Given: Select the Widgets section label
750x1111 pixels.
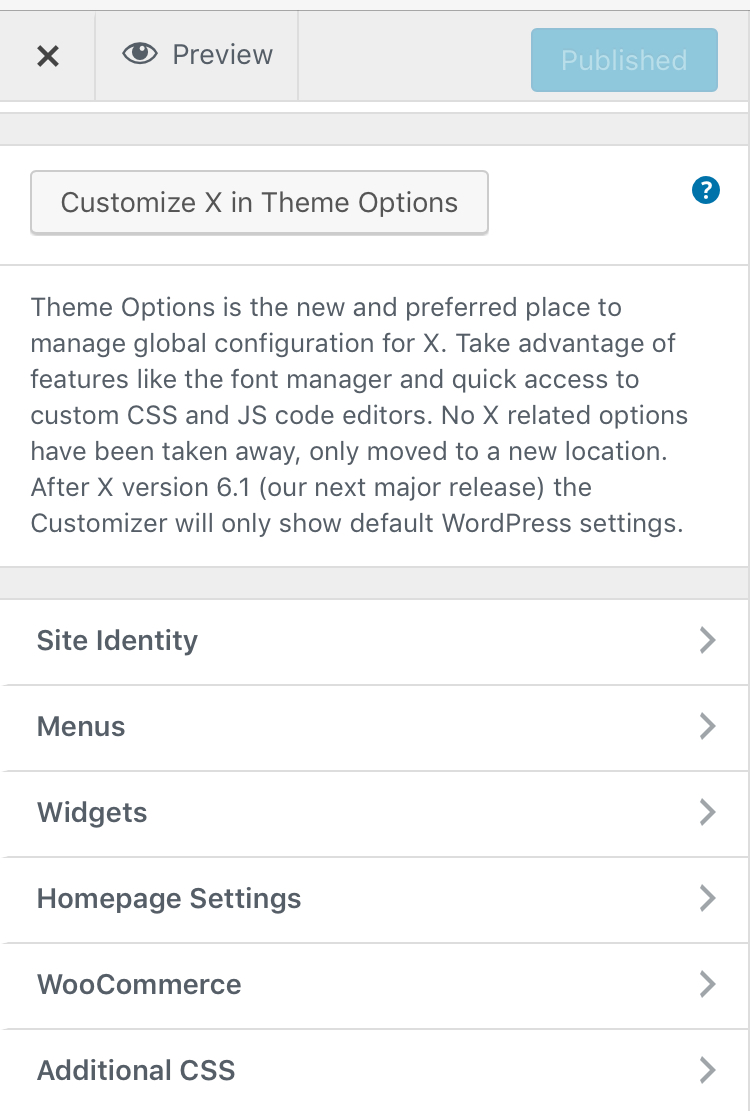Looking at the screenshot, I should 92,813.
